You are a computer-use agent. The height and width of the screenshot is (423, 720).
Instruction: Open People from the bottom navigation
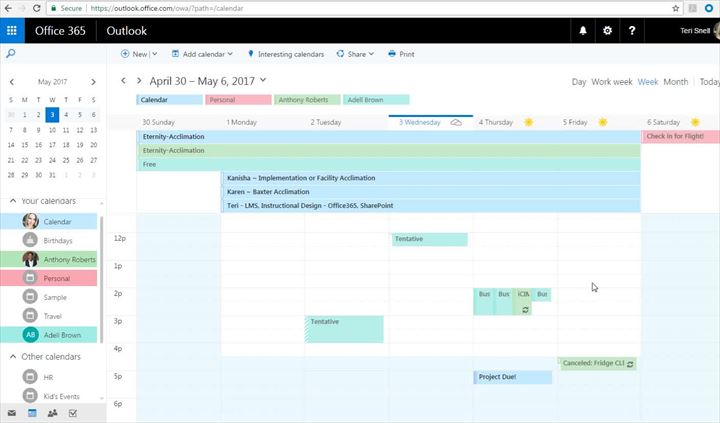(x=52, y=413)
